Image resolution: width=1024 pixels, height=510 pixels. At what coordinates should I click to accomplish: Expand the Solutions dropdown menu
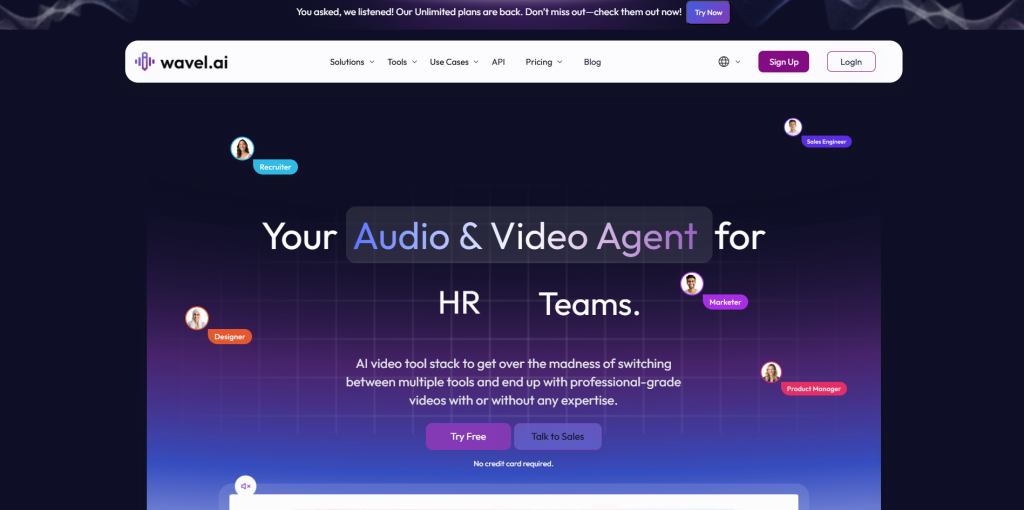[352, 62]
